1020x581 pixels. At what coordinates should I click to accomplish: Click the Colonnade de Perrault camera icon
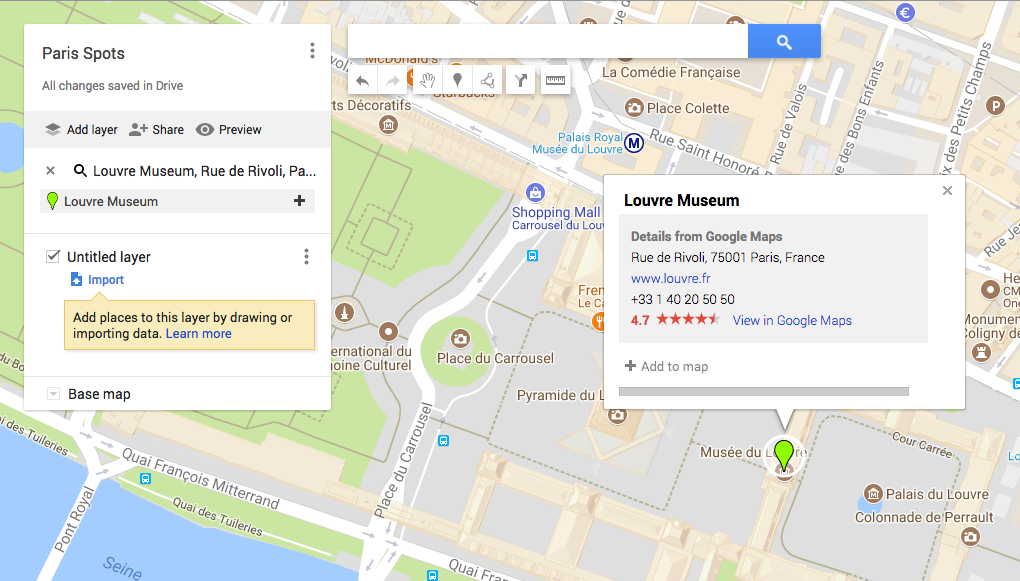coord(970,537)
